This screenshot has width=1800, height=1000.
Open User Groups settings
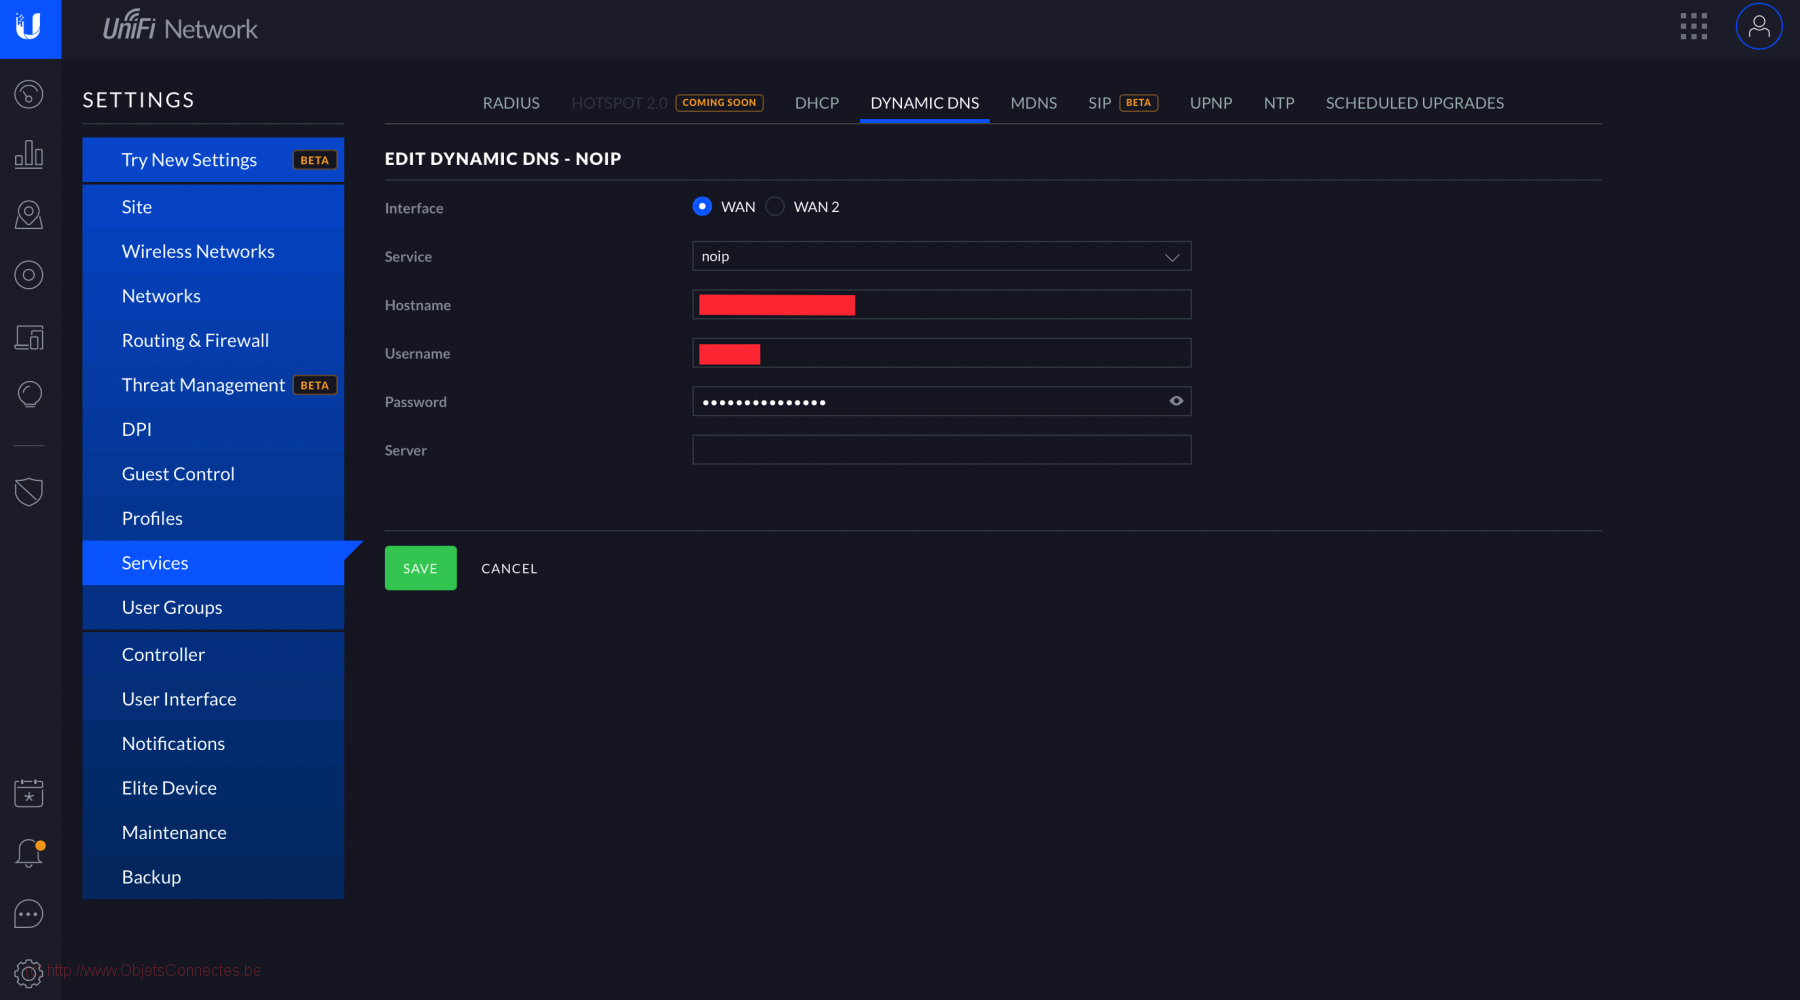coord(213,607)
